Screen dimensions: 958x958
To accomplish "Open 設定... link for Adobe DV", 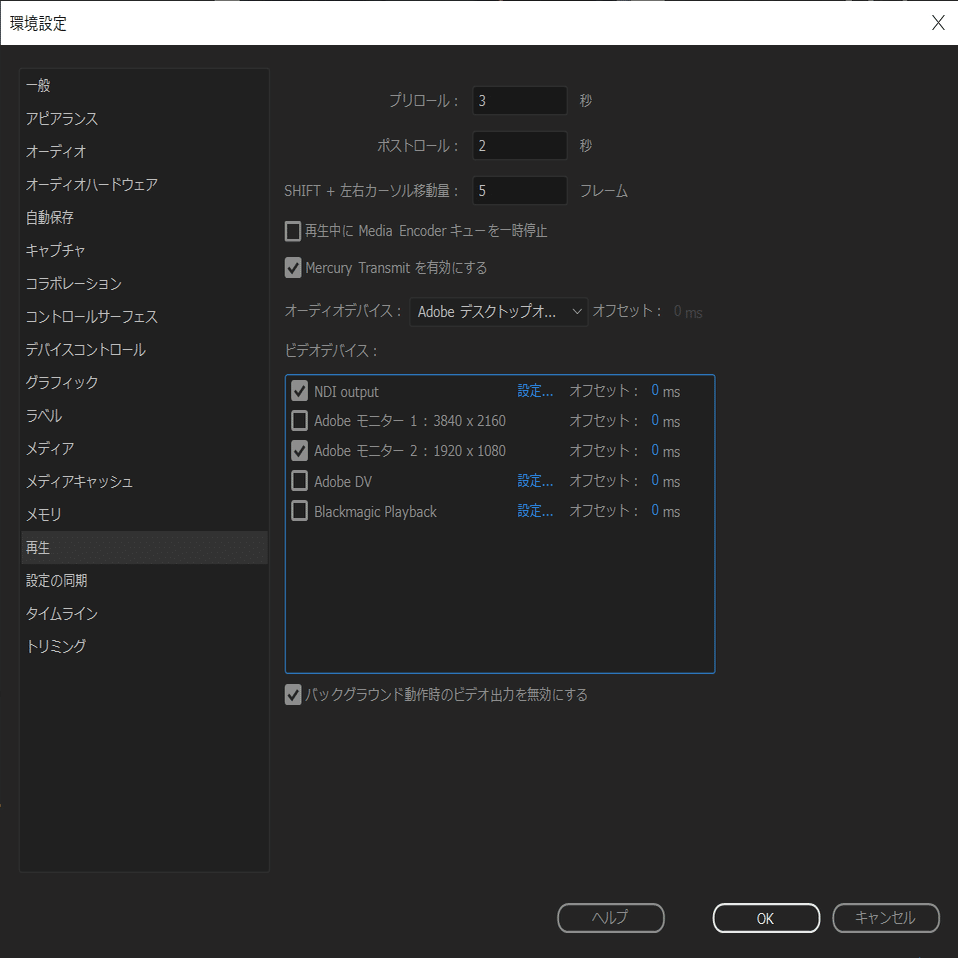I will click(535, 481).
